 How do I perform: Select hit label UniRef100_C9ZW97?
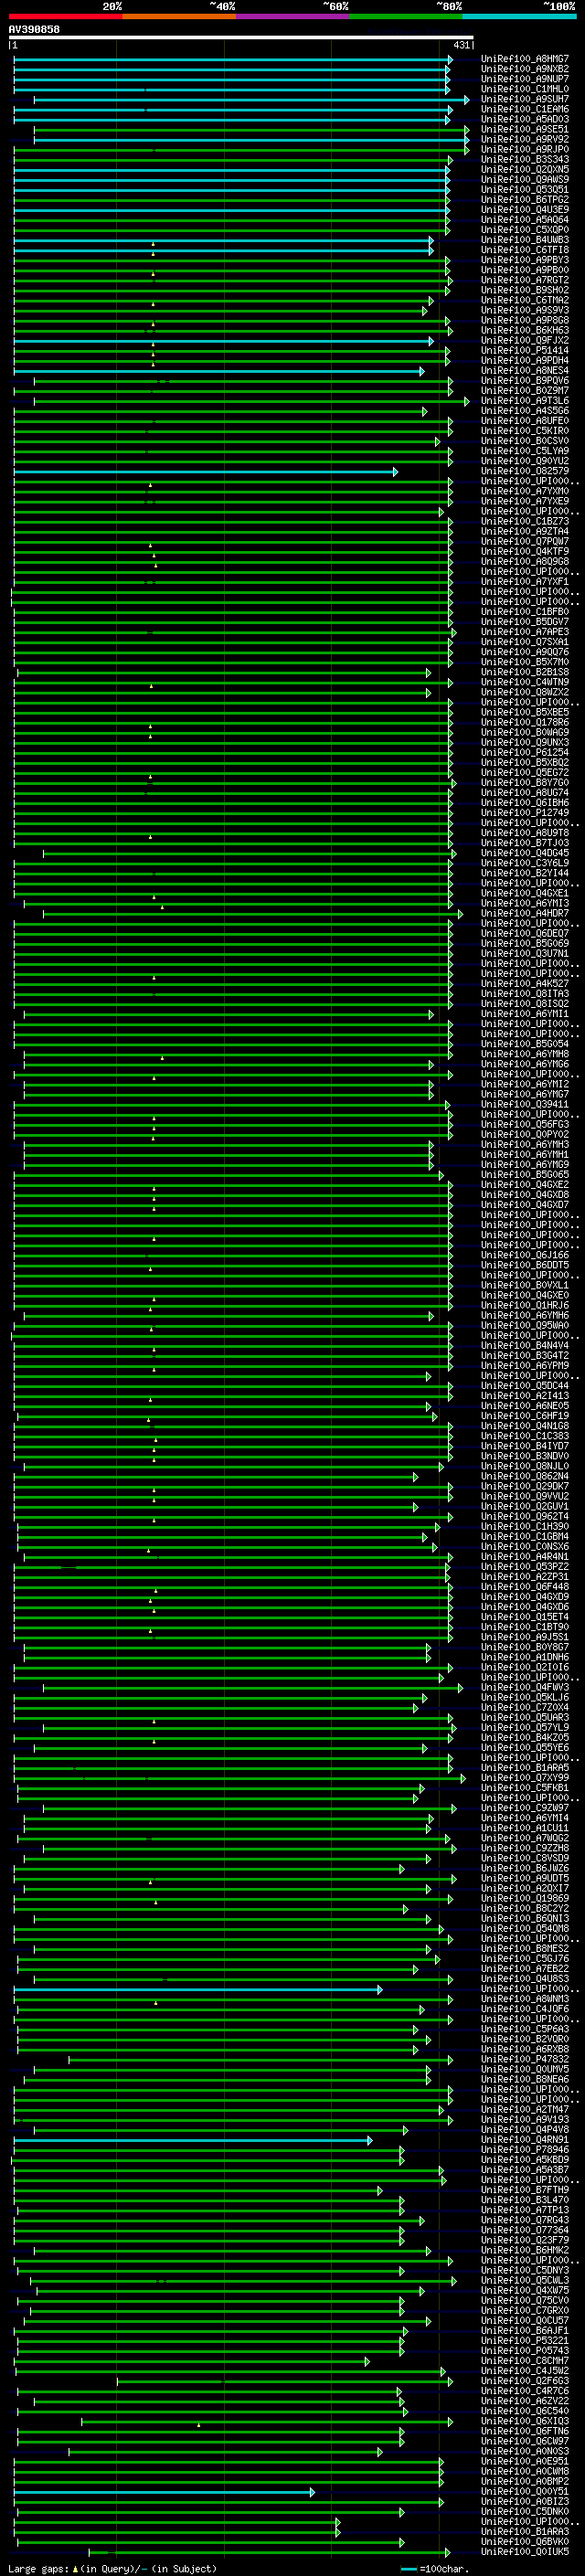pos(524,1809)
